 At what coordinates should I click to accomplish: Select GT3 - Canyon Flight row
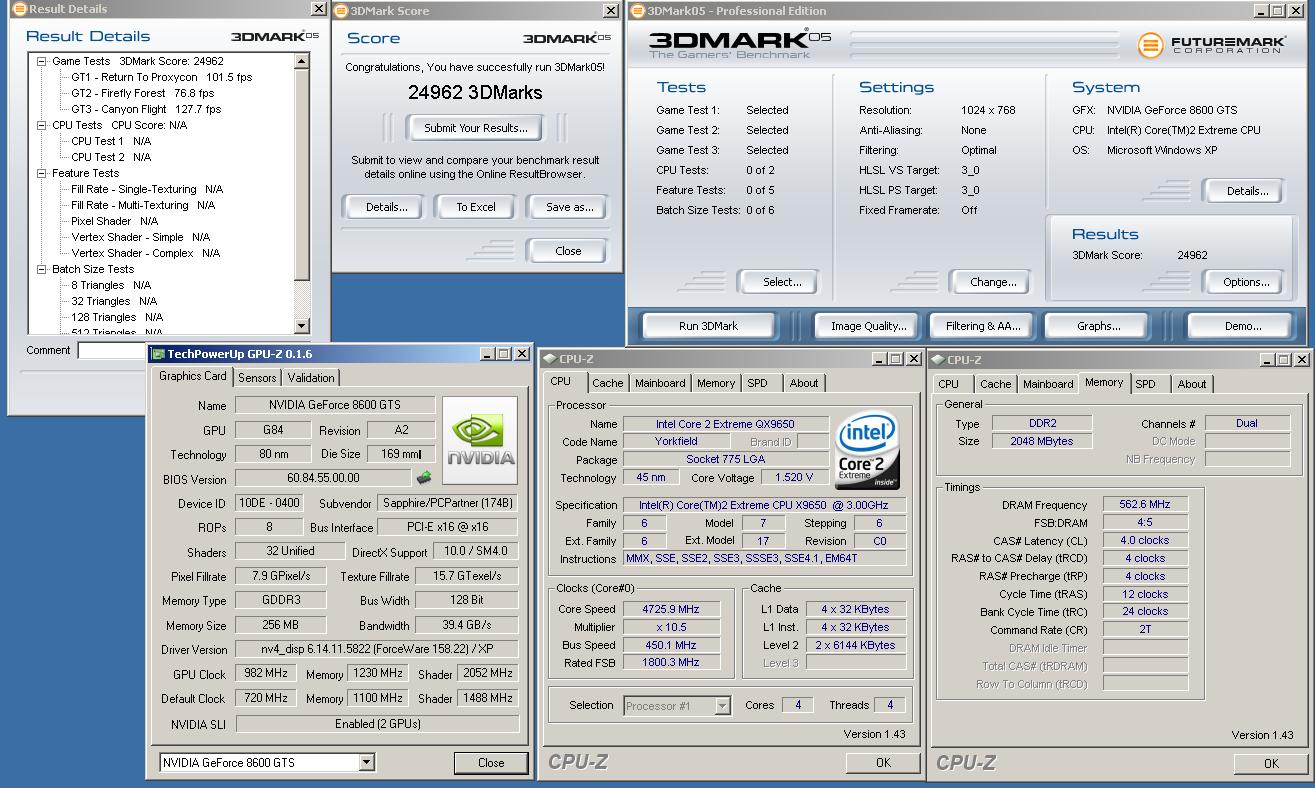[146, 109]
